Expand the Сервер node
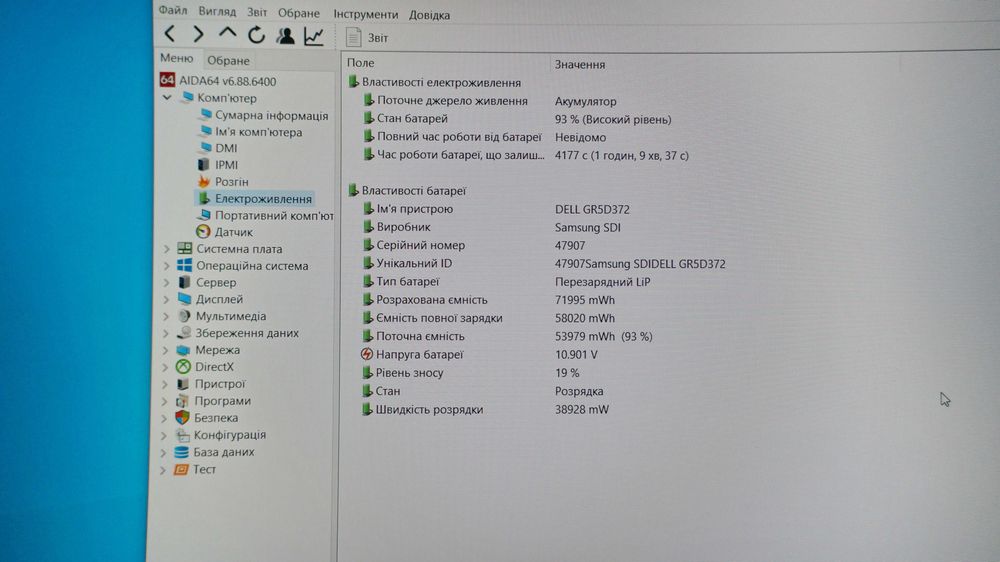Image resolution: width=1000 pixels, height=562 pixels. tap(166, 282)
